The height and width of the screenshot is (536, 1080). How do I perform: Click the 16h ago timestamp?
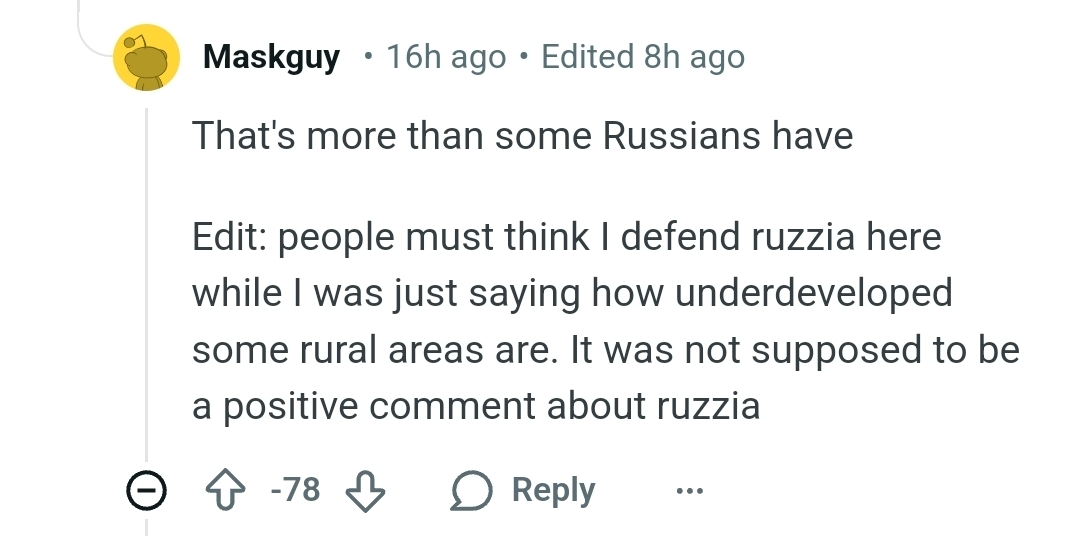pyautogui.click(x=446, y=57)
